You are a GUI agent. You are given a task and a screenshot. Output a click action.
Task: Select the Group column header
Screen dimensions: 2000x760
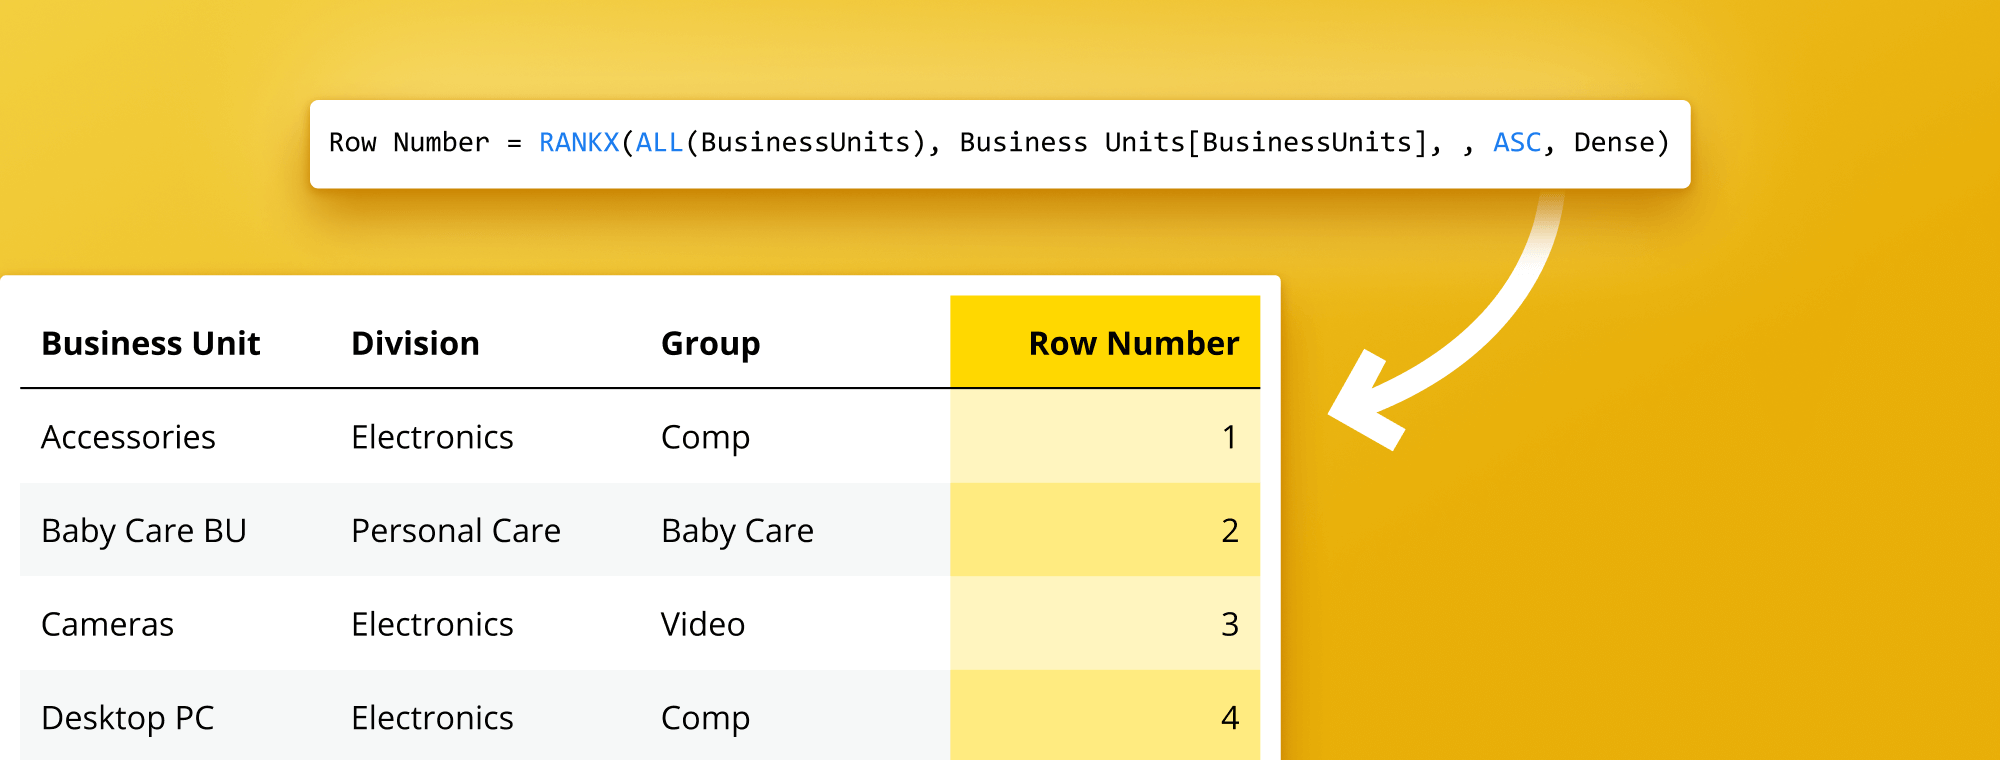710,343
